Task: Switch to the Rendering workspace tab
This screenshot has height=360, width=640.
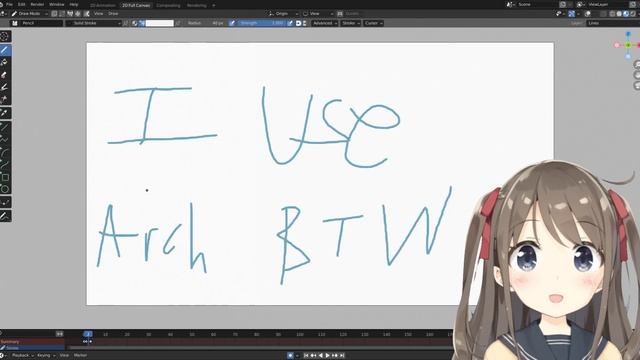Action: click(197, 5)
